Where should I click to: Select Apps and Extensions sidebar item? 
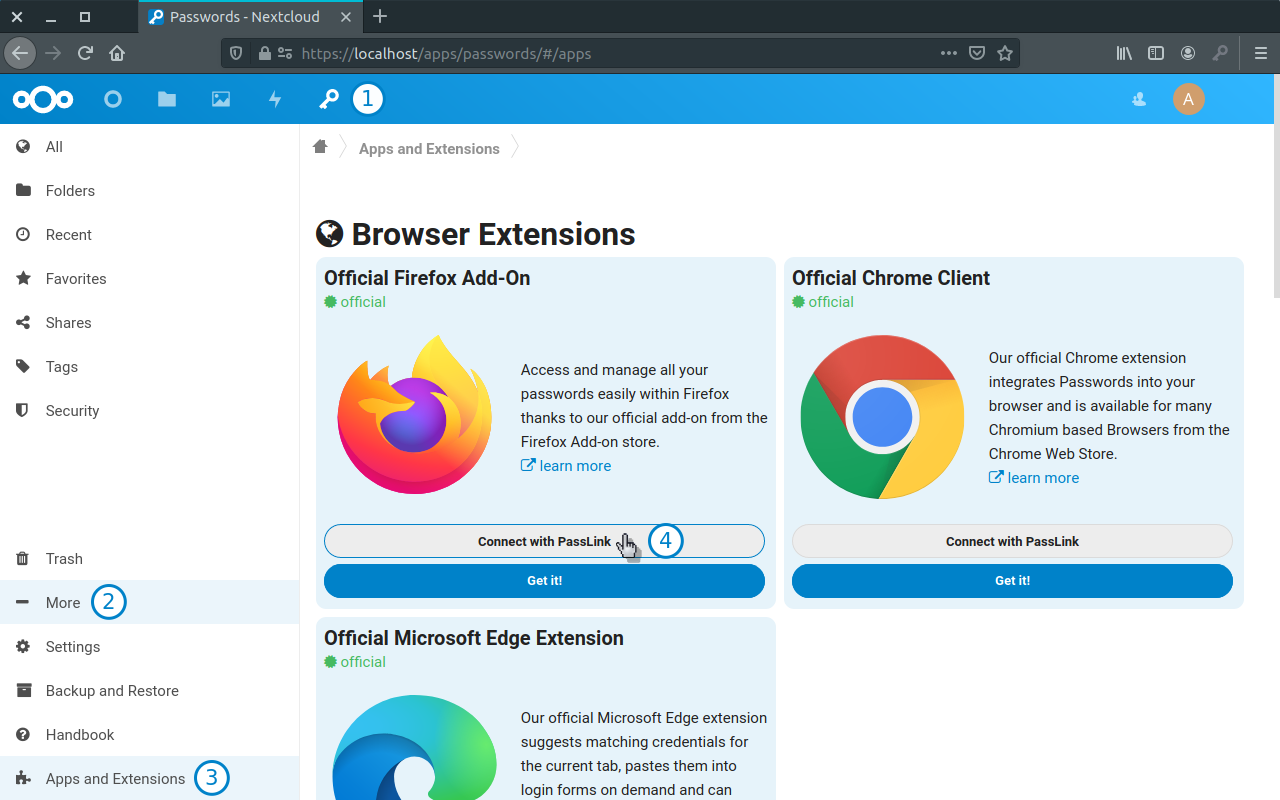[150, 779]
